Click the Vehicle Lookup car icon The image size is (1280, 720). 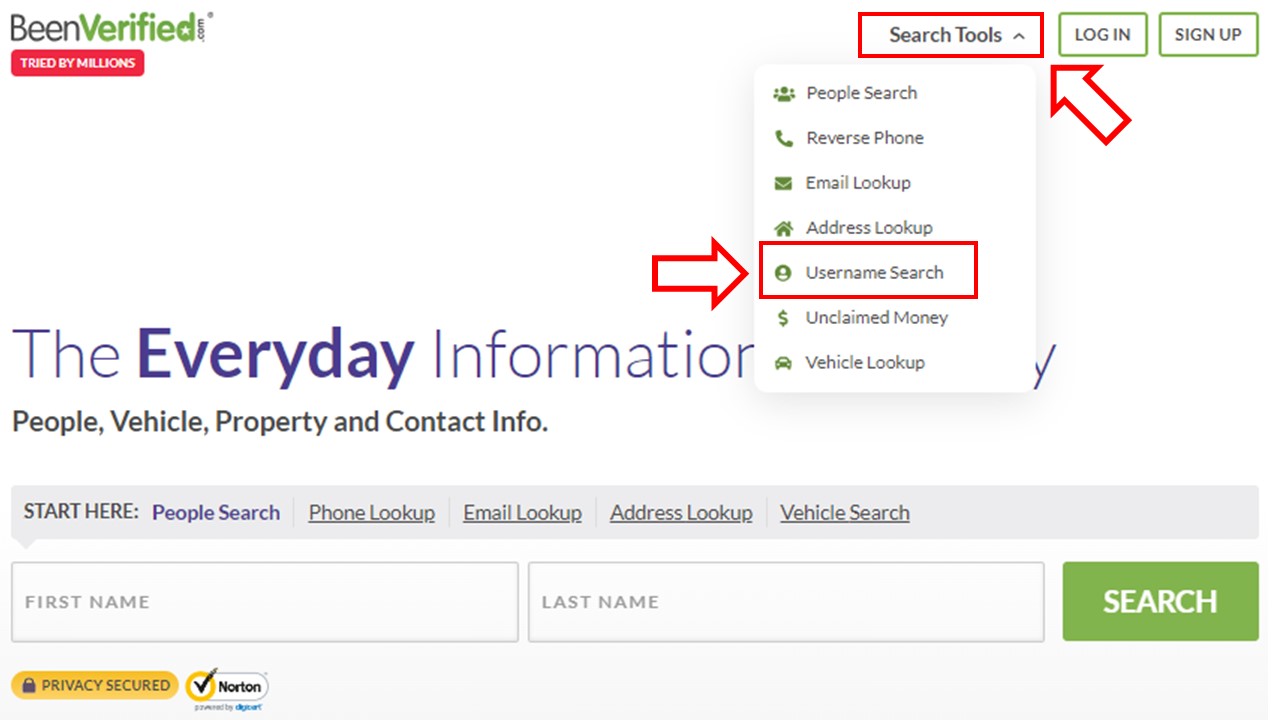(x=784, y=363)
